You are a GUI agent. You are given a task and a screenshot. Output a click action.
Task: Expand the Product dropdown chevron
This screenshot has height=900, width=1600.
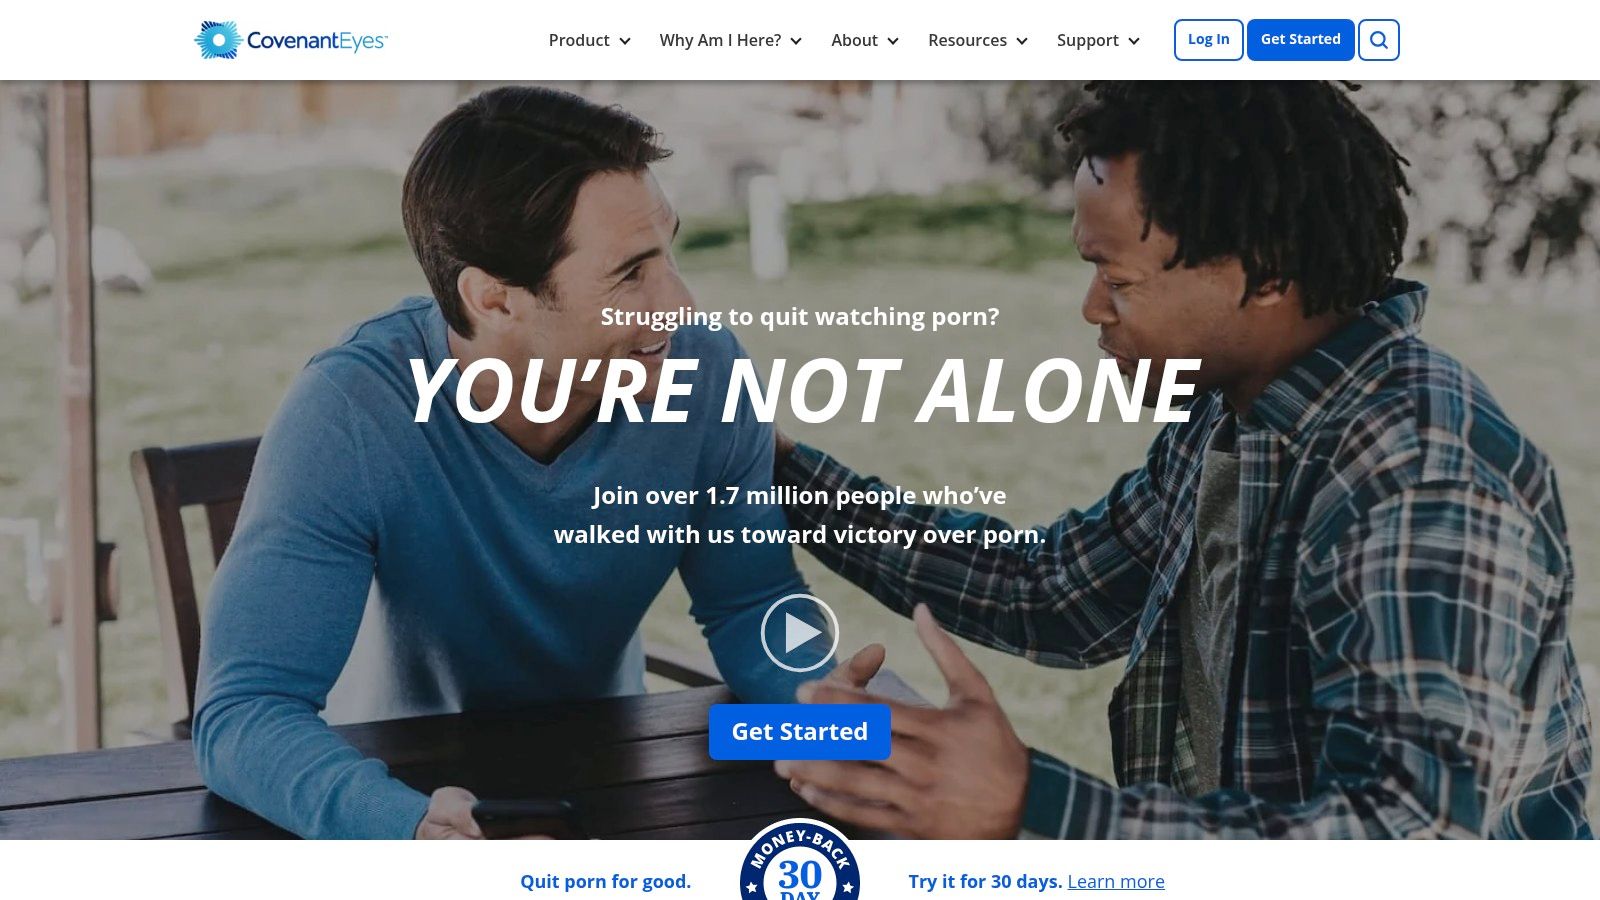(x=625, y=41)
